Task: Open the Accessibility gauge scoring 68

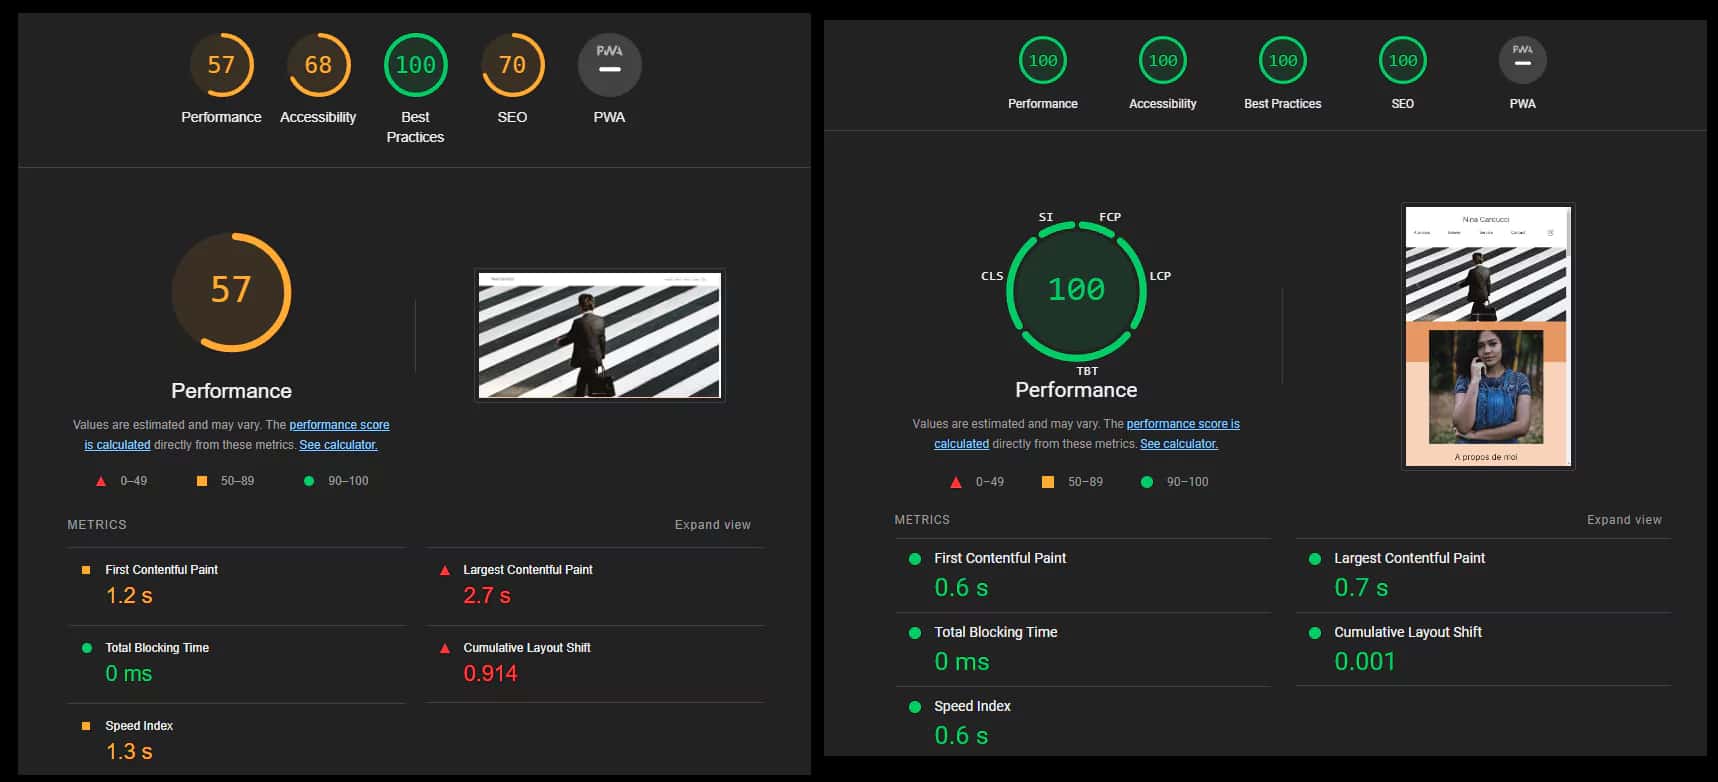Action: [318, 65]
